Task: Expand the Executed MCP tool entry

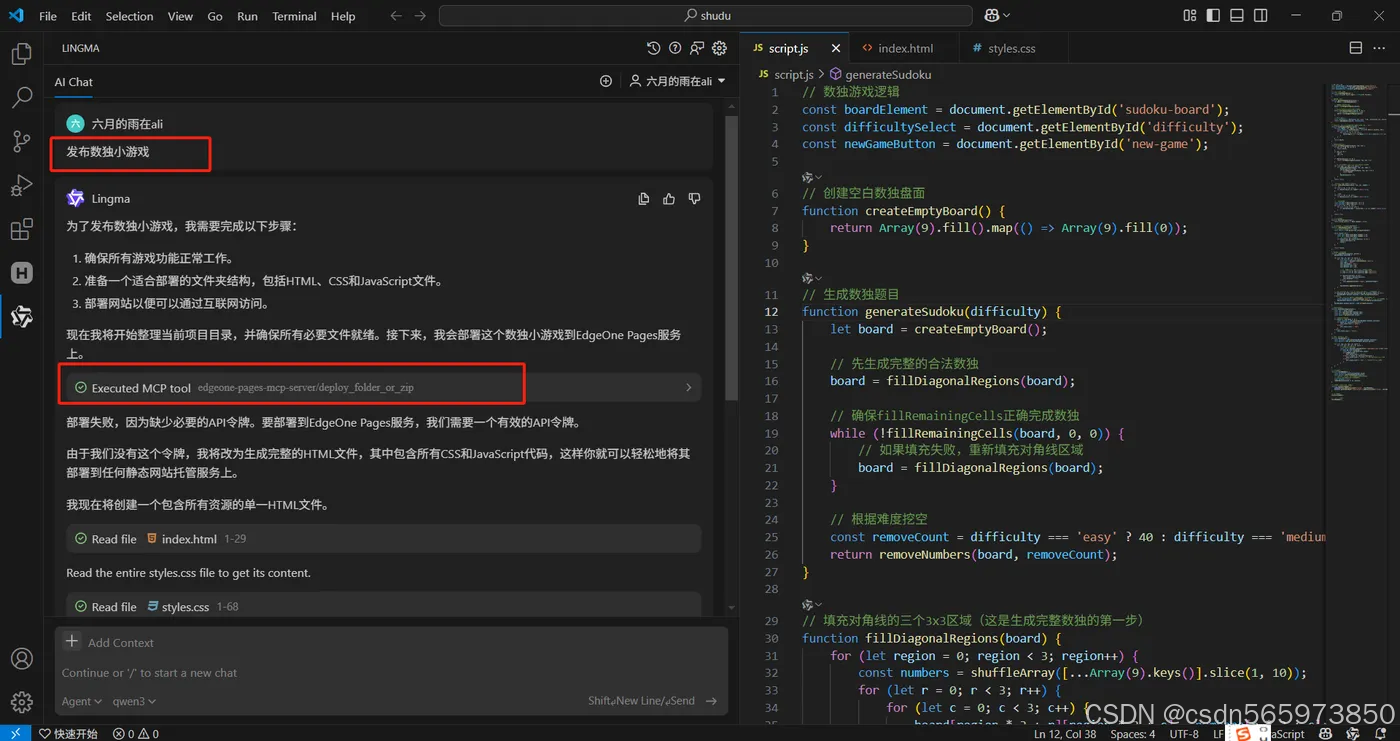Action: [384, 388]
